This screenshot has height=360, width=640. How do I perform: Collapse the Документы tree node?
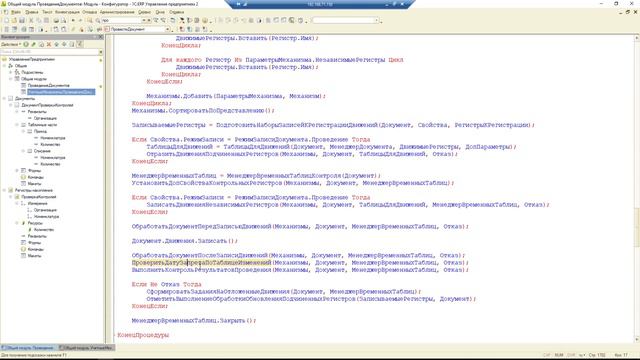coord(4,98)
